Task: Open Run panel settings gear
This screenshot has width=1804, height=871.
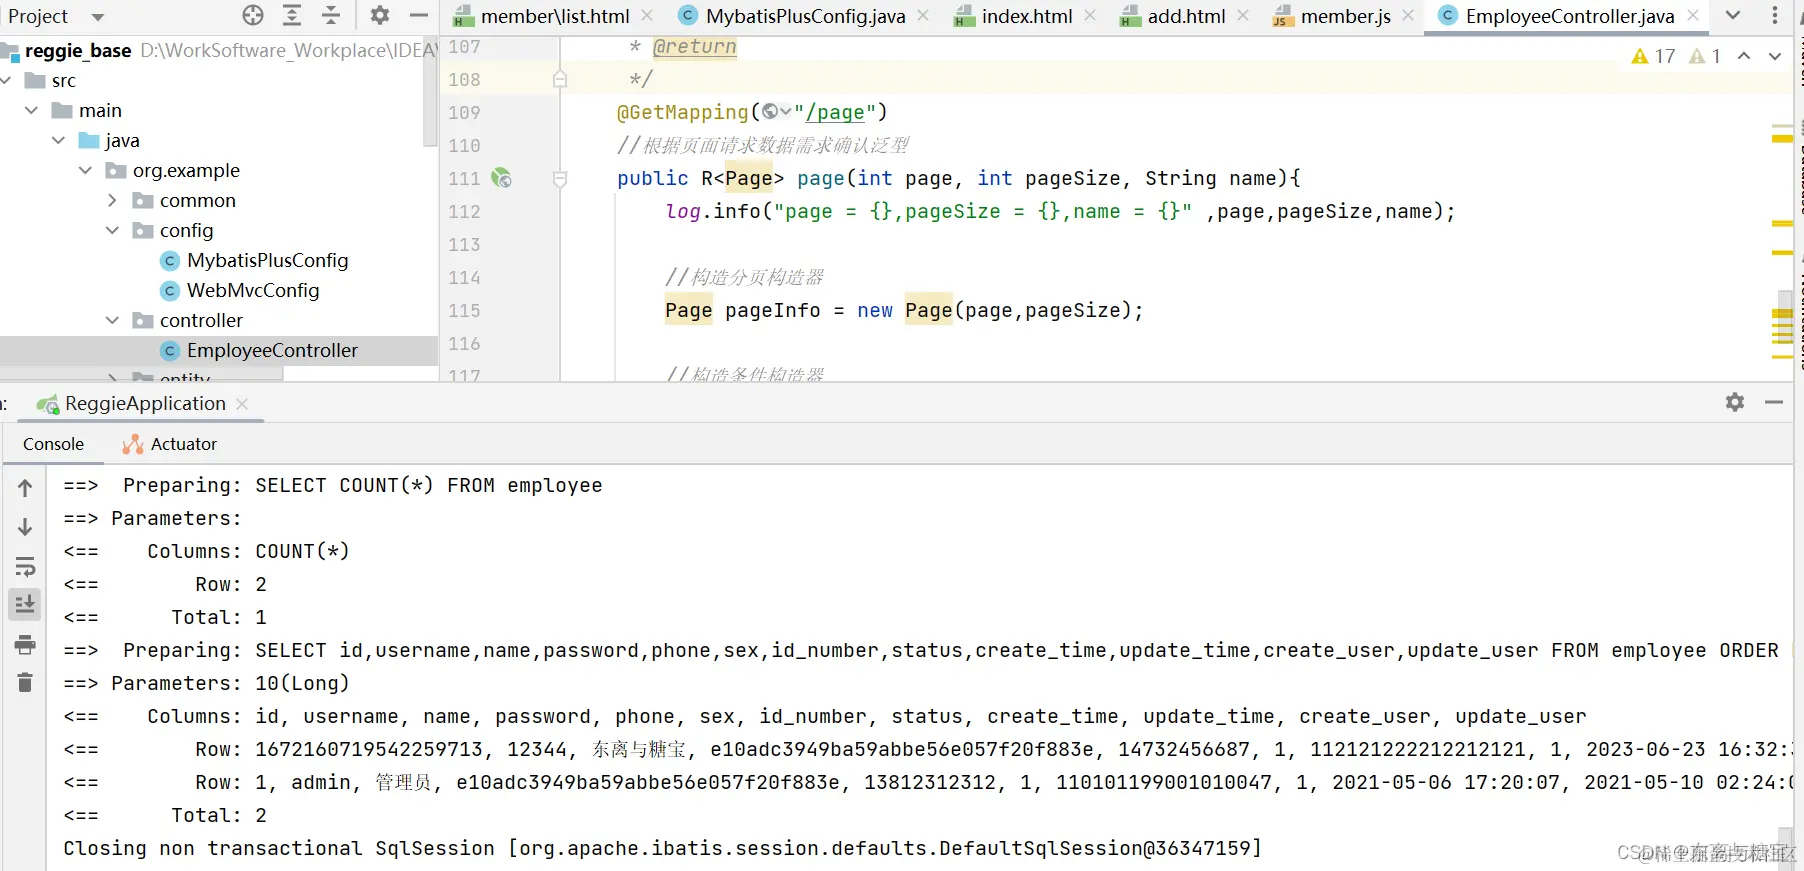Action: coord(1735,402)
